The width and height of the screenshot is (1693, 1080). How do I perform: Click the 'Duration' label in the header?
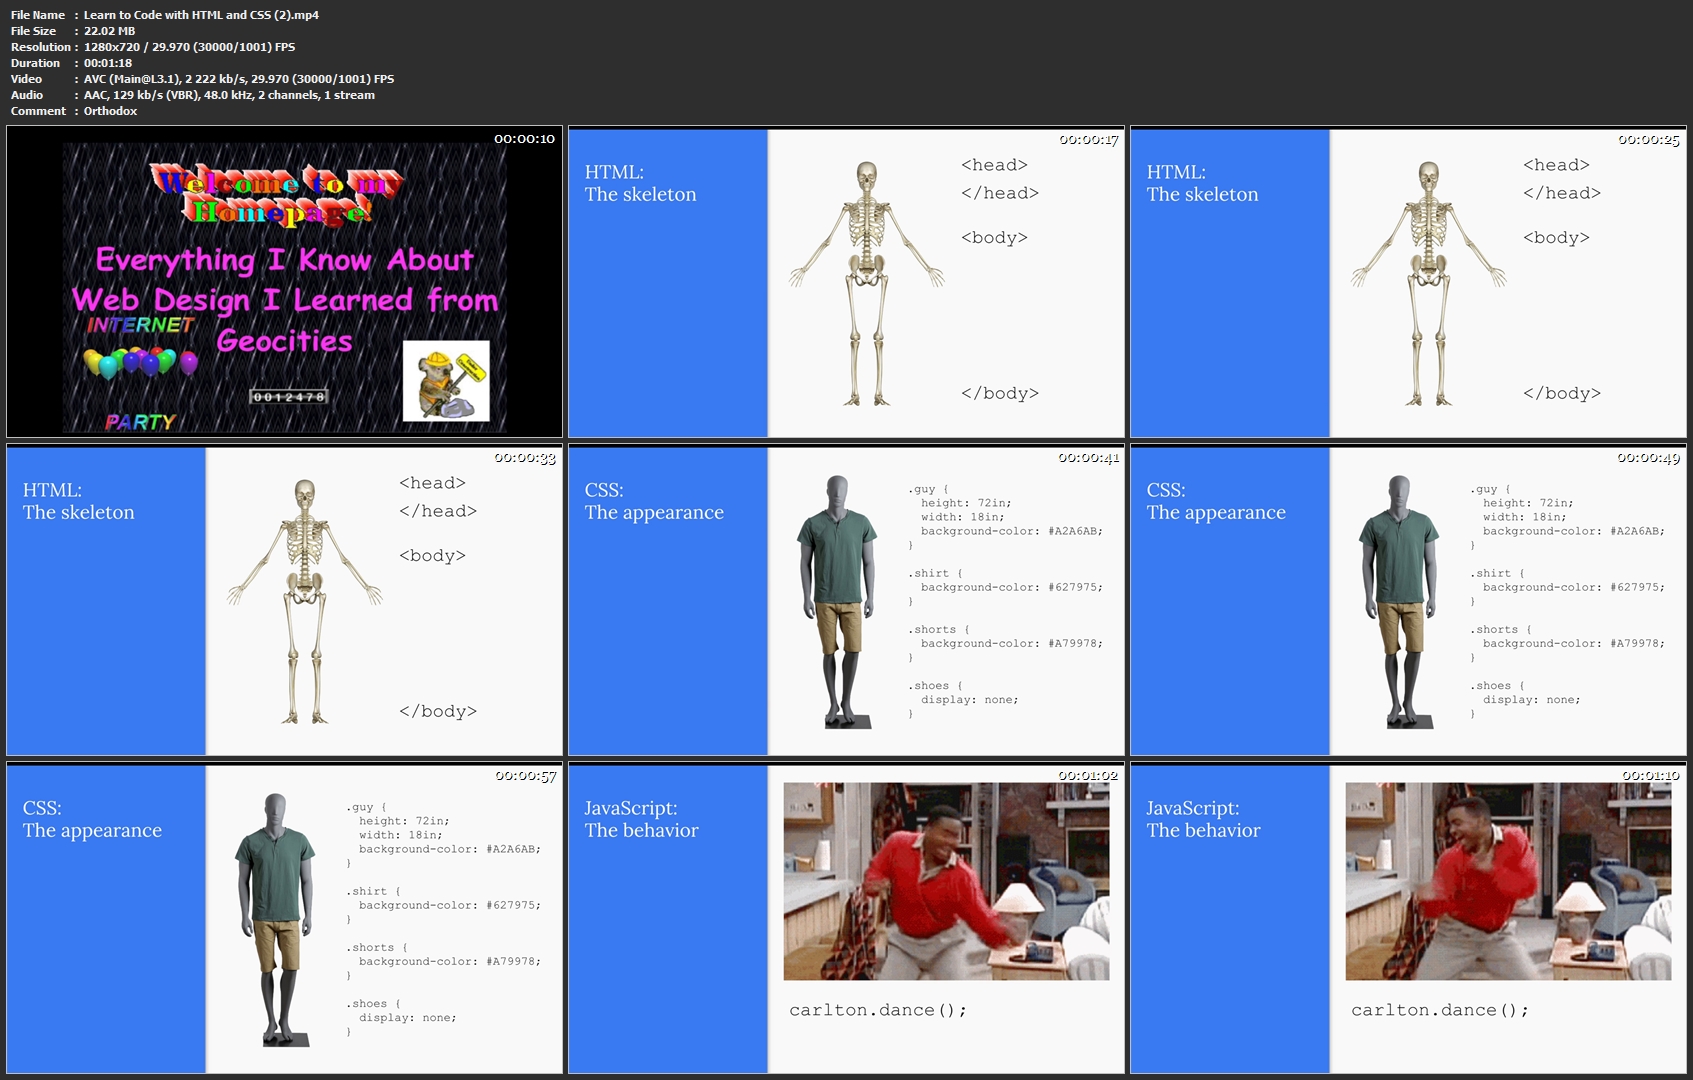click(x=36, y=63)
